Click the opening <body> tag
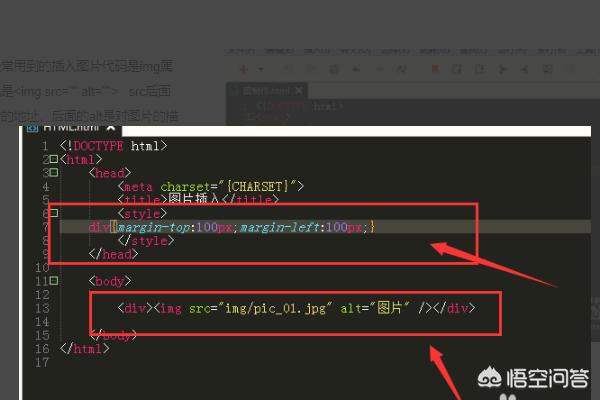 tap(110, 283)
